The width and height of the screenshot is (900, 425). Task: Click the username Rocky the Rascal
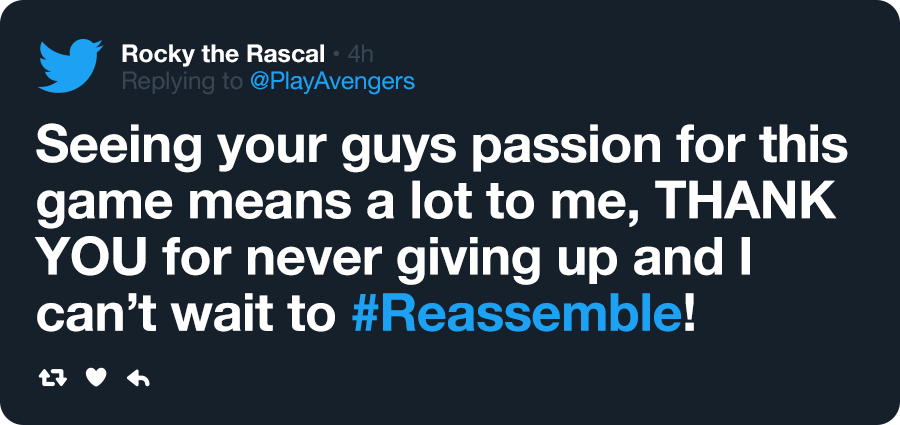[x=224, y=55]
